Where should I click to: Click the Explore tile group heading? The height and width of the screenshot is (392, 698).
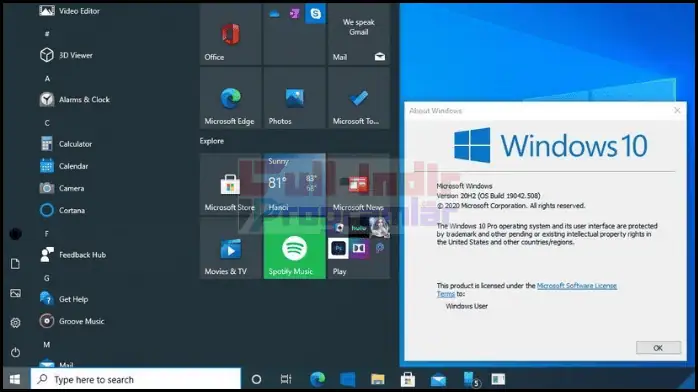[212, 141]
